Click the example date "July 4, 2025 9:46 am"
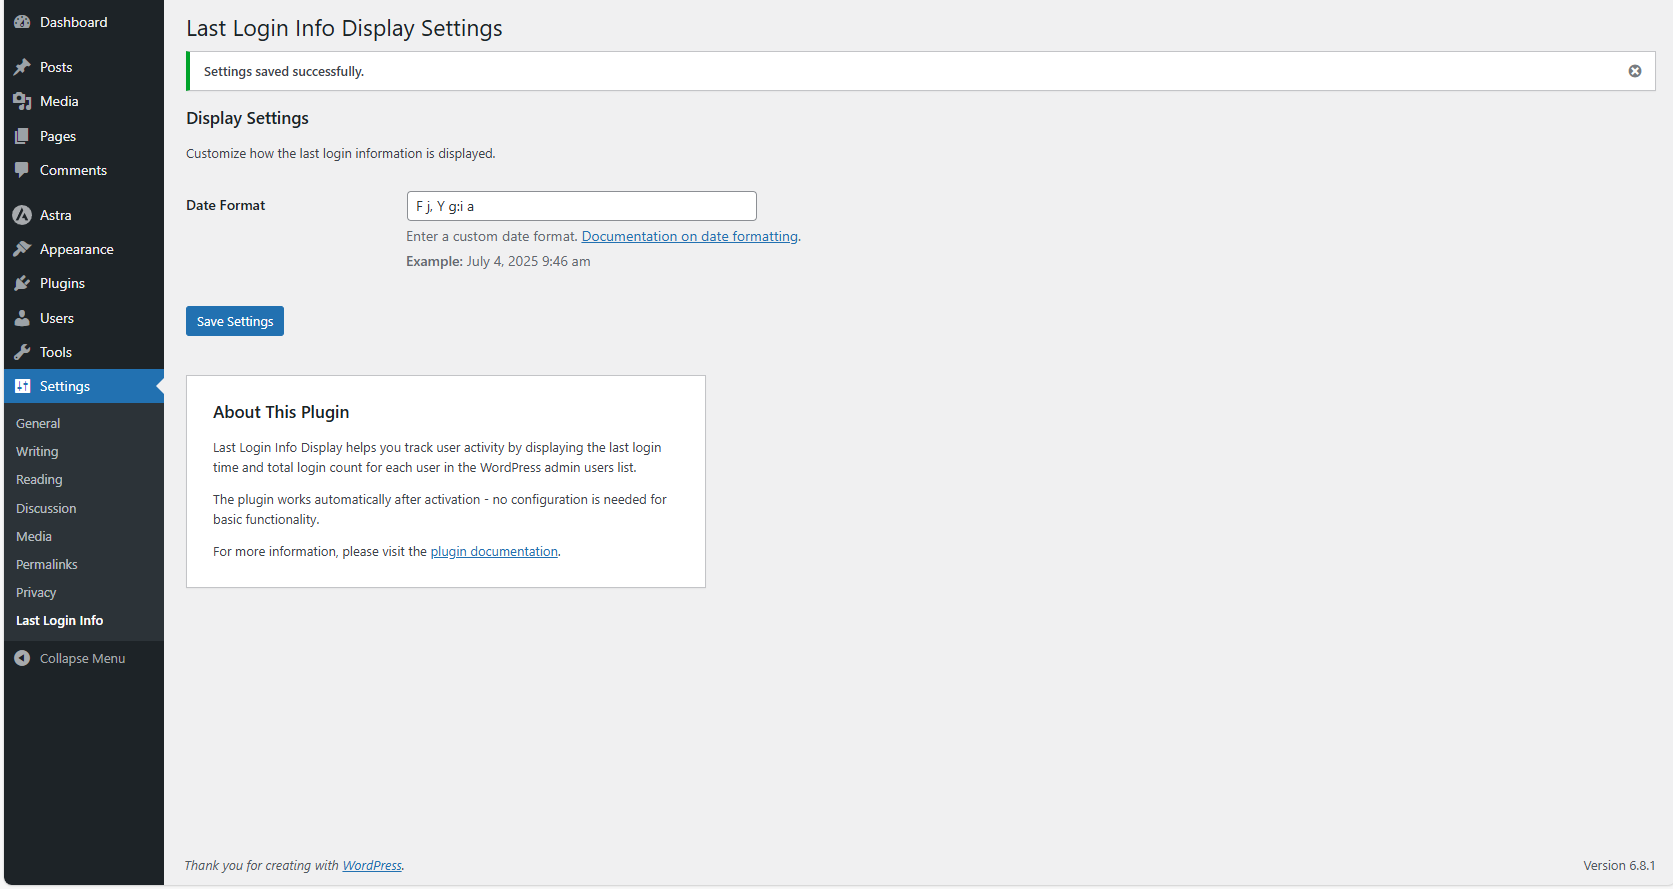This screenshot has width=1673, height=889. (x=528, y=261)
